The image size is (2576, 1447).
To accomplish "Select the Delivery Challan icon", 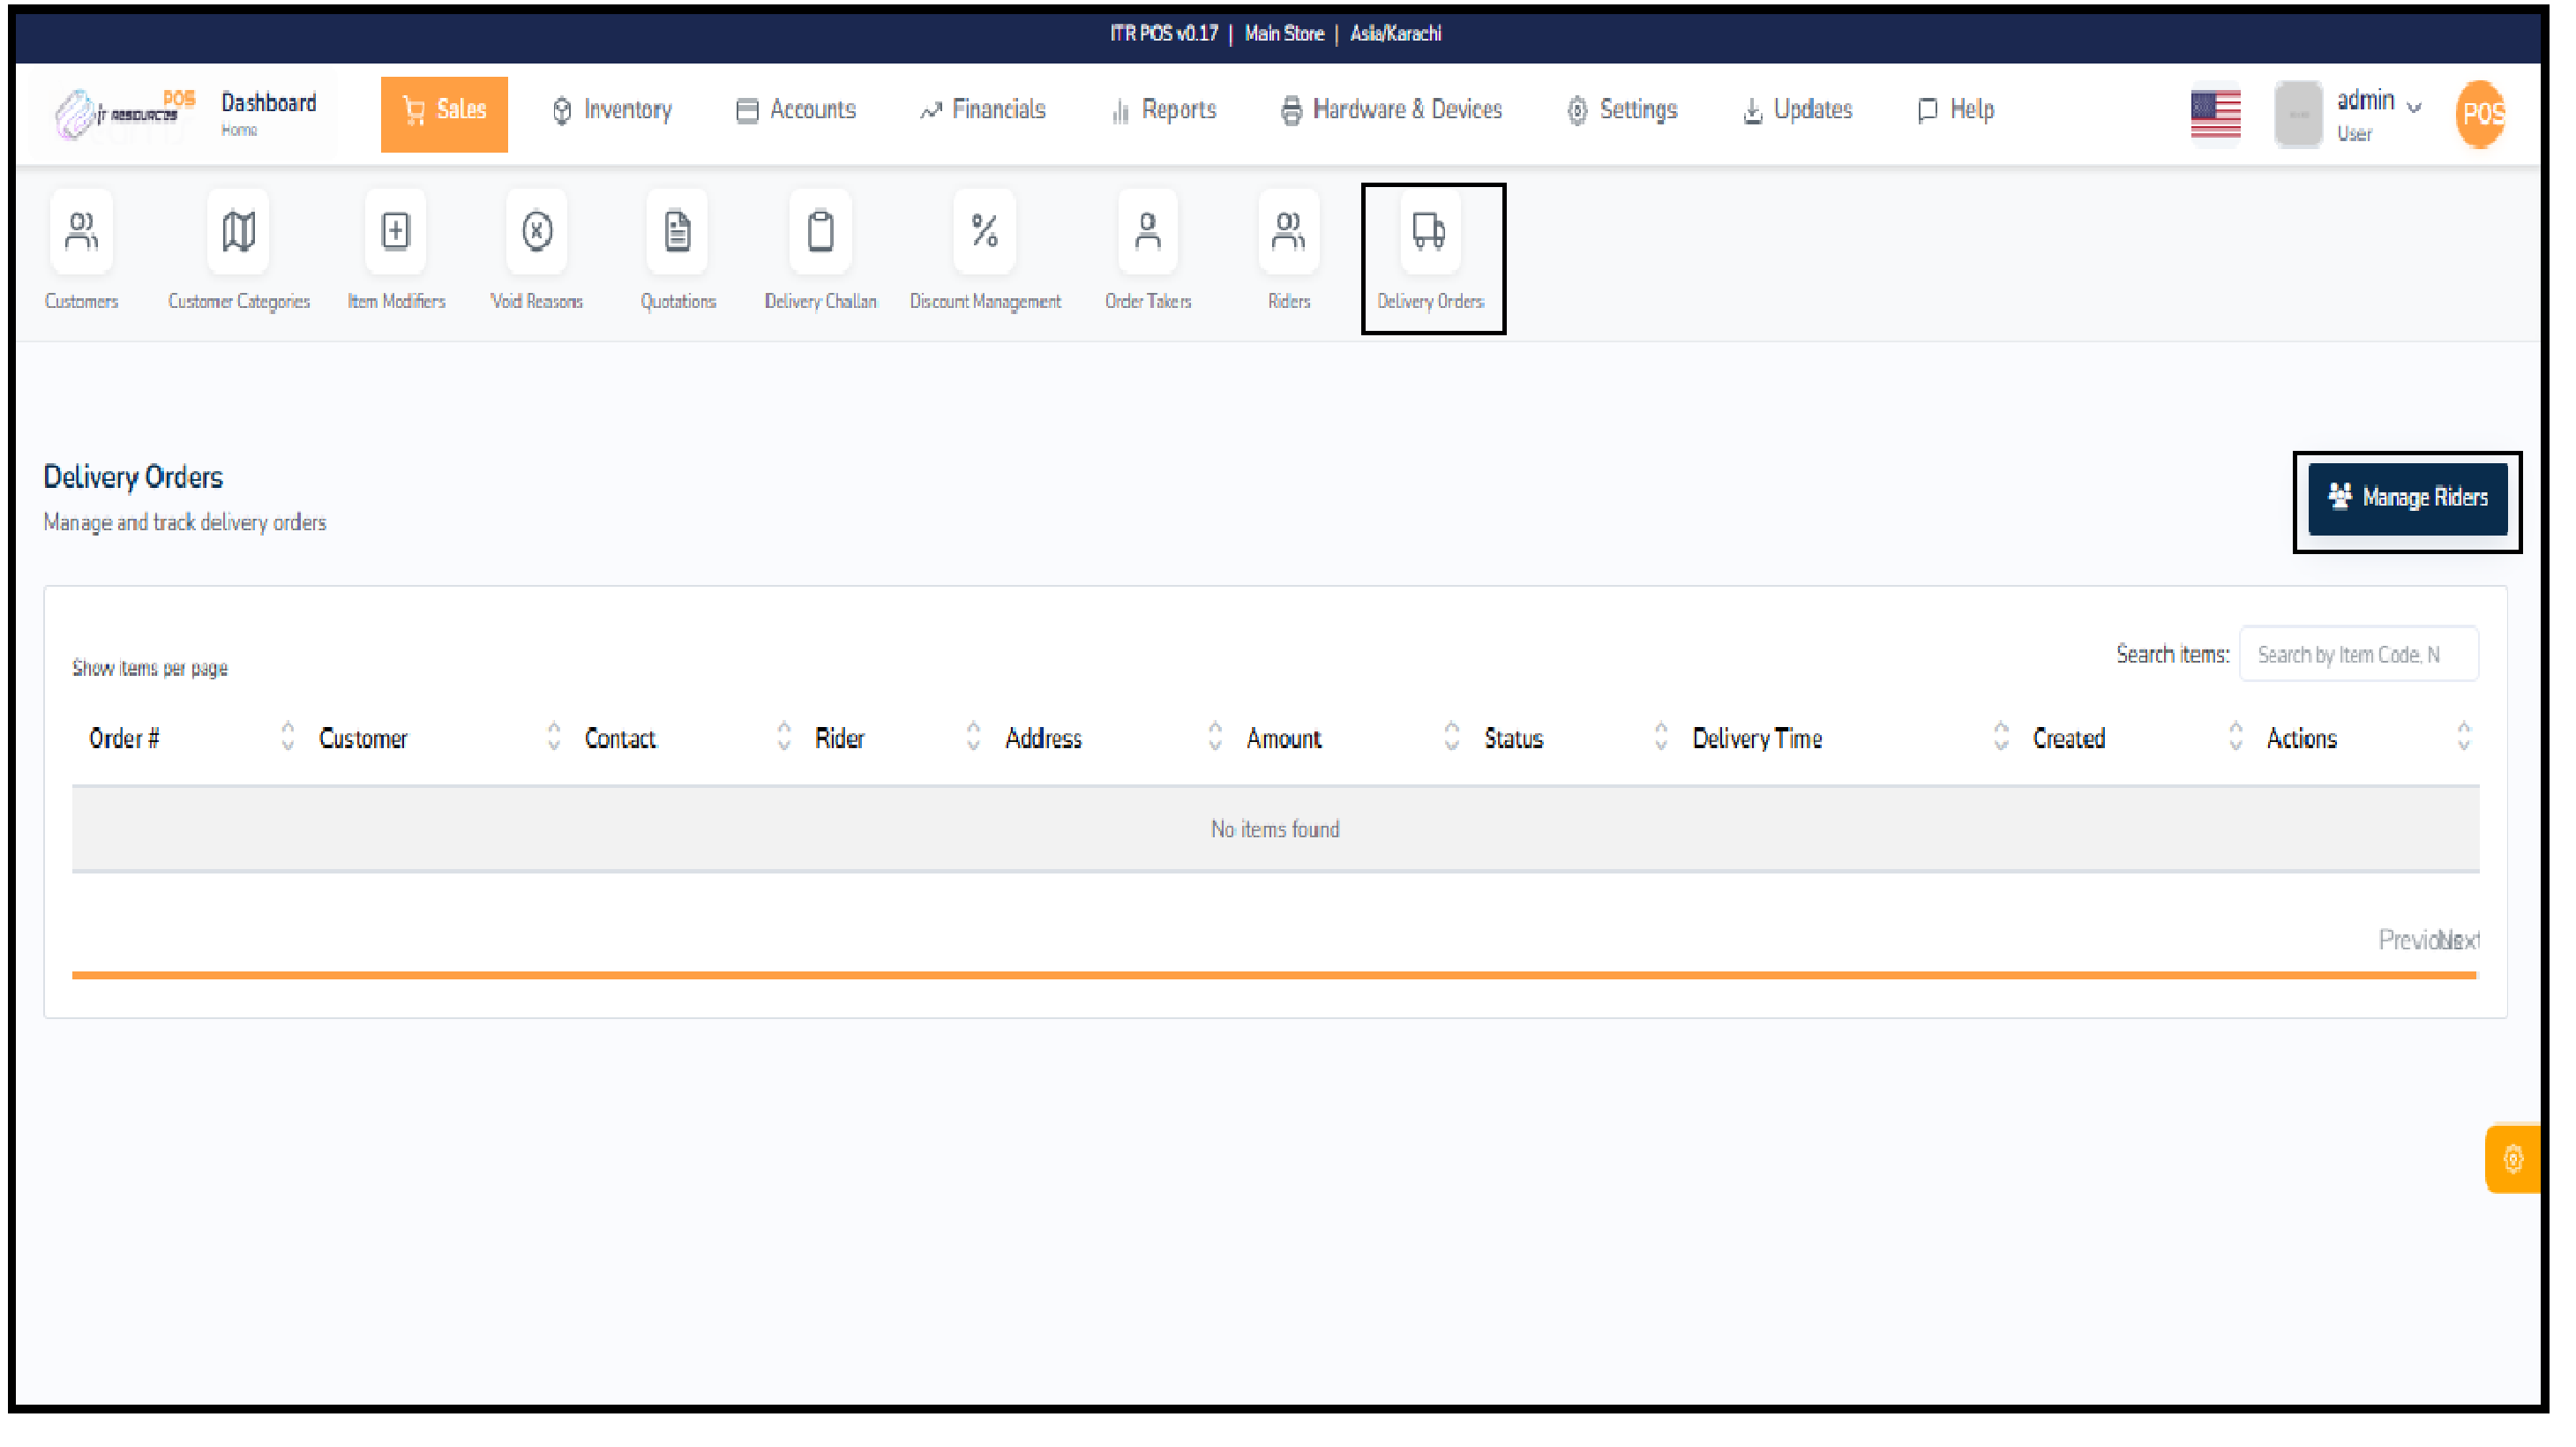I will tap(819, 250).
